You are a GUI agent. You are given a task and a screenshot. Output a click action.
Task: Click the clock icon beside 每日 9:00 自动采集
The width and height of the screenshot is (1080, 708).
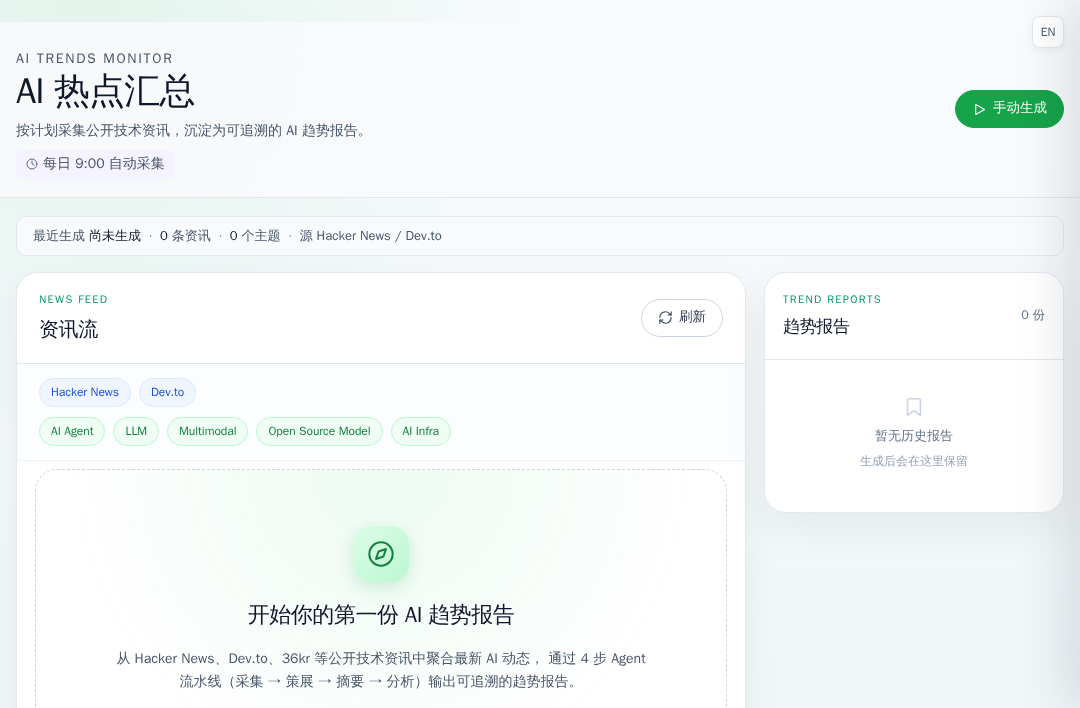coord(32,164)
